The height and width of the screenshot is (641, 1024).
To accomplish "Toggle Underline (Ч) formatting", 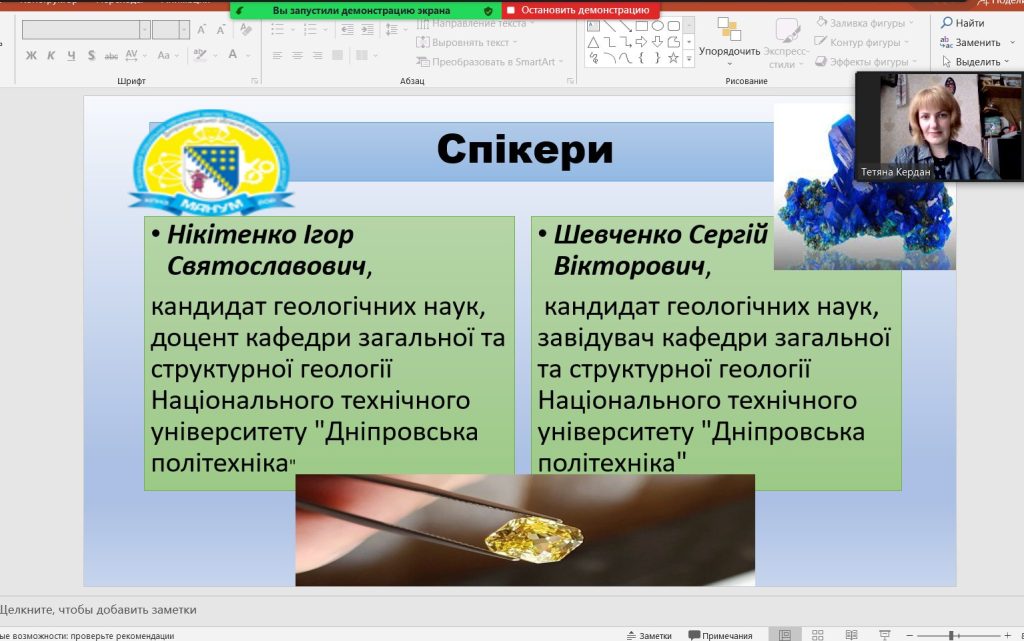I will (71, 55).
